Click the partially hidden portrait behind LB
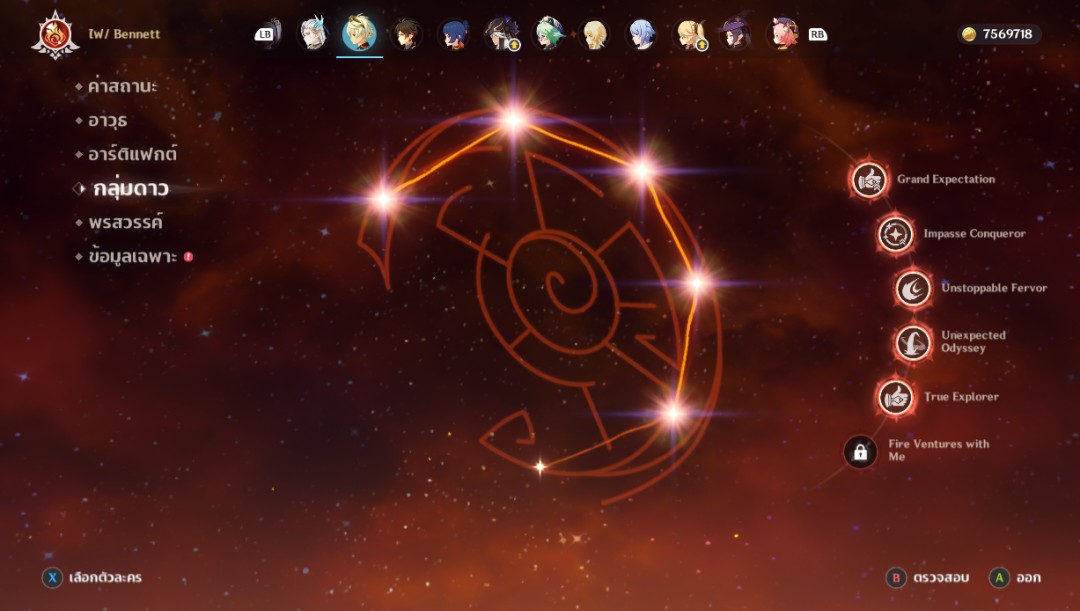Screen dimensions: 1080x611 pos(276,32)
